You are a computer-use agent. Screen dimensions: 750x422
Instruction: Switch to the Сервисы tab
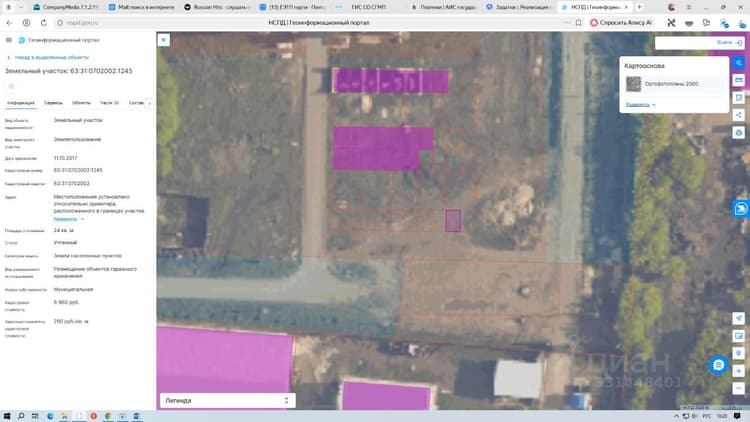click(x=53, y=103)
